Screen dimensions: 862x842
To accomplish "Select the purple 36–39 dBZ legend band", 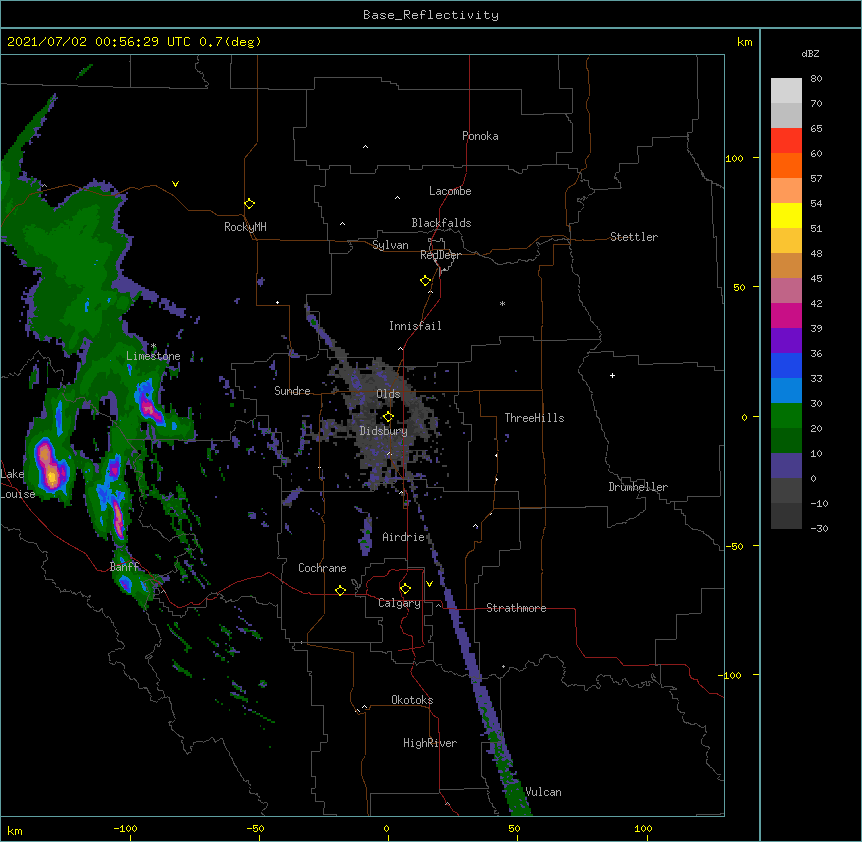I will click(786, 341).
